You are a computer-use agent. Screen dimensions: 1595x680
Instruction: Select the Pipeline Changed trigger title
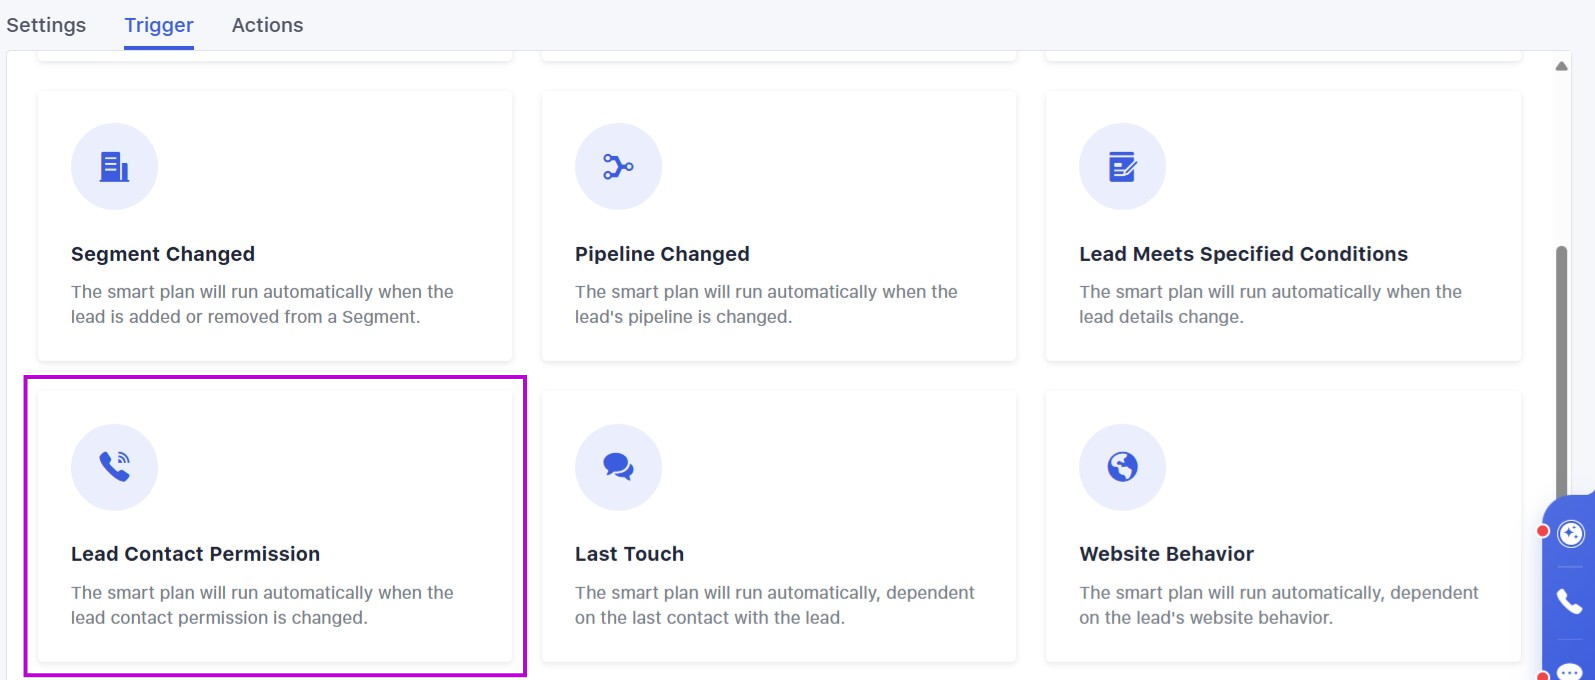pyautogui.click(x=662, y=254)
